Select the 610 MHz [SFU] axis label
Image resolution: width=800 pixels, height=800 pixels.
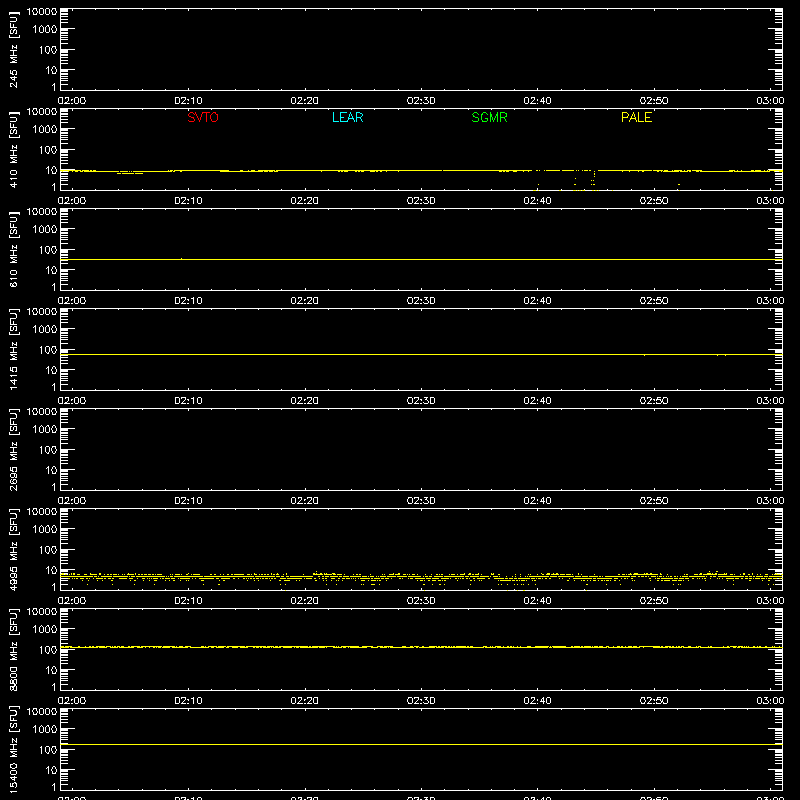click(13, 249)
